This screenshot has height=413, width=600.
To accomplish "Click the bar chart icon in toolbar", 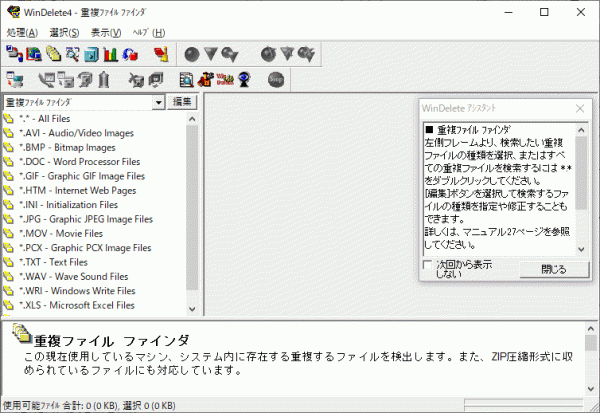I will [x=111, y=53].
